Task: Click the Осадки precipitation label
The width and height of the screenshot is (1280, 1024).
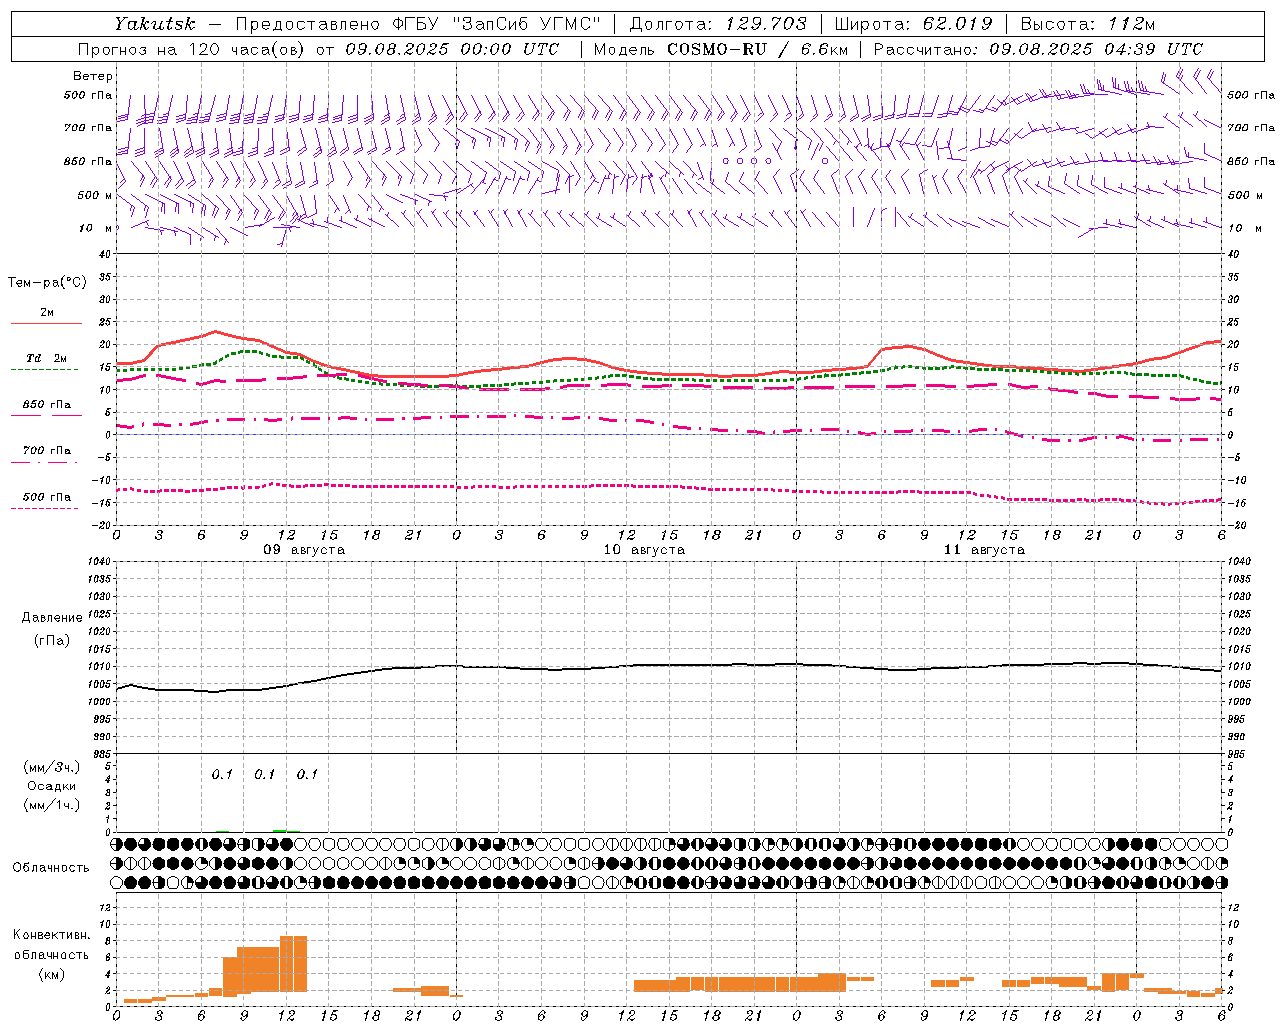Action: tap(52, 786)
